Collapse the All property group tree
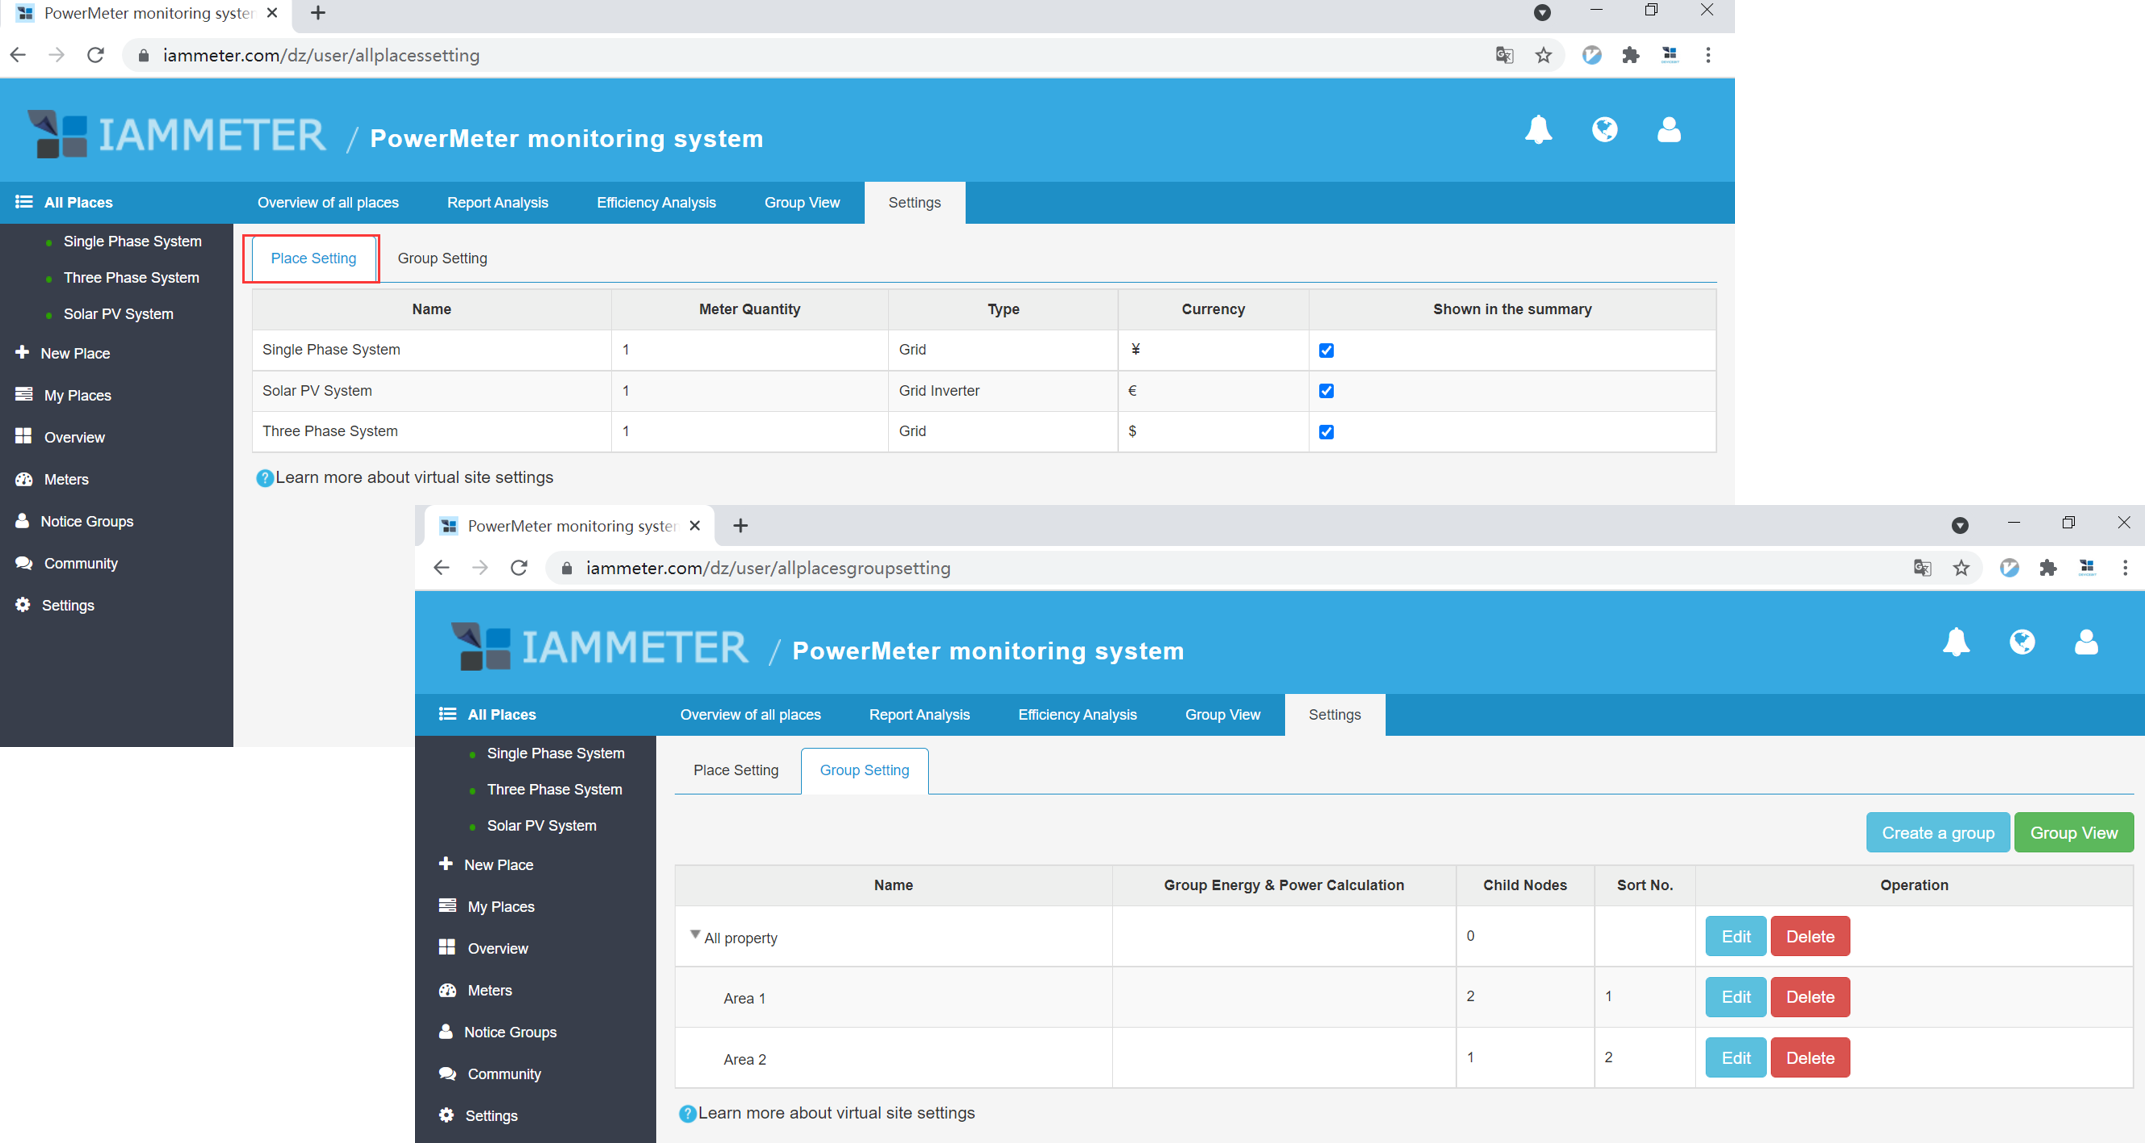2145x1143 pixels. [x=695, y=935]
